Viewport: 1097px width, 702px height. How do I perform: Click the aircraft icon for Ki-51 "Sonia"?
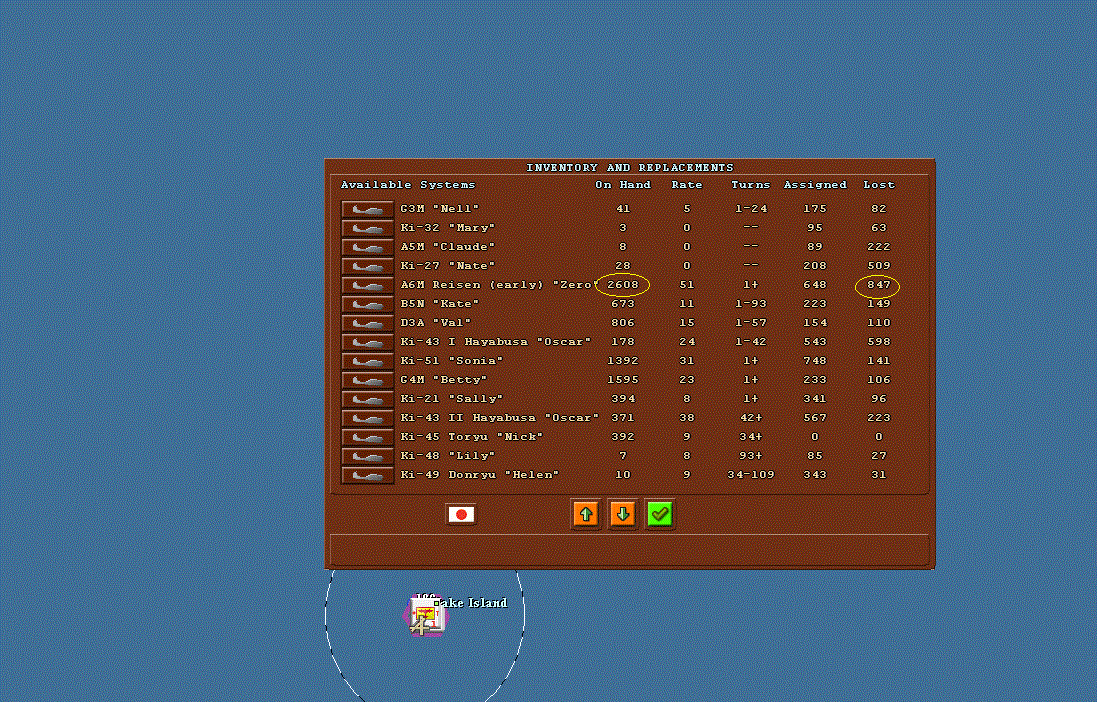tap(367, 361)
